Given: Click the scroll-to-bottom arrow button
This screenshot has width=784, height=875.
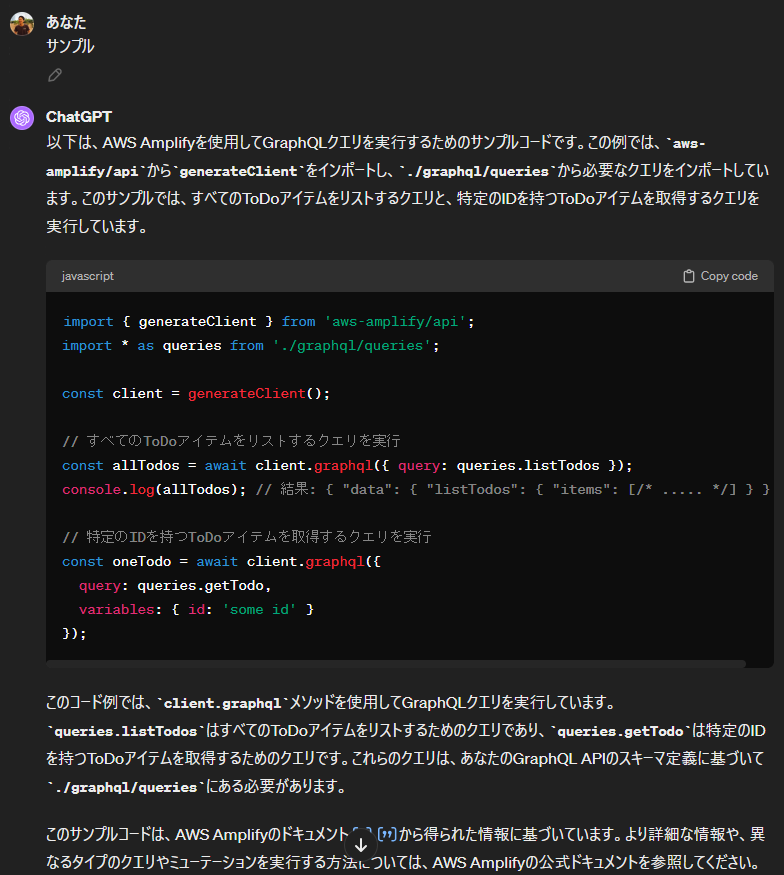Looking at the screenshot, I should pos(361,845).
